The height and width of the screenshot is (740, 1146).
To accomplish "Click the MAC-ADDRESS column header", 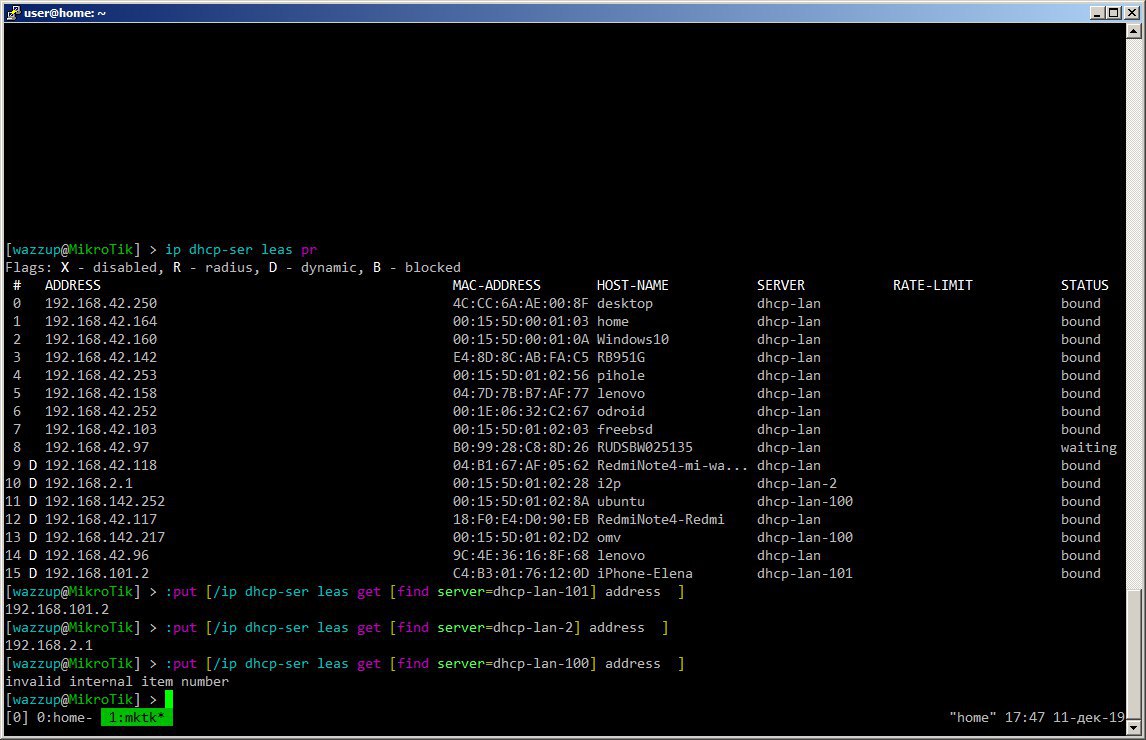I will click(x=496, y=285).
